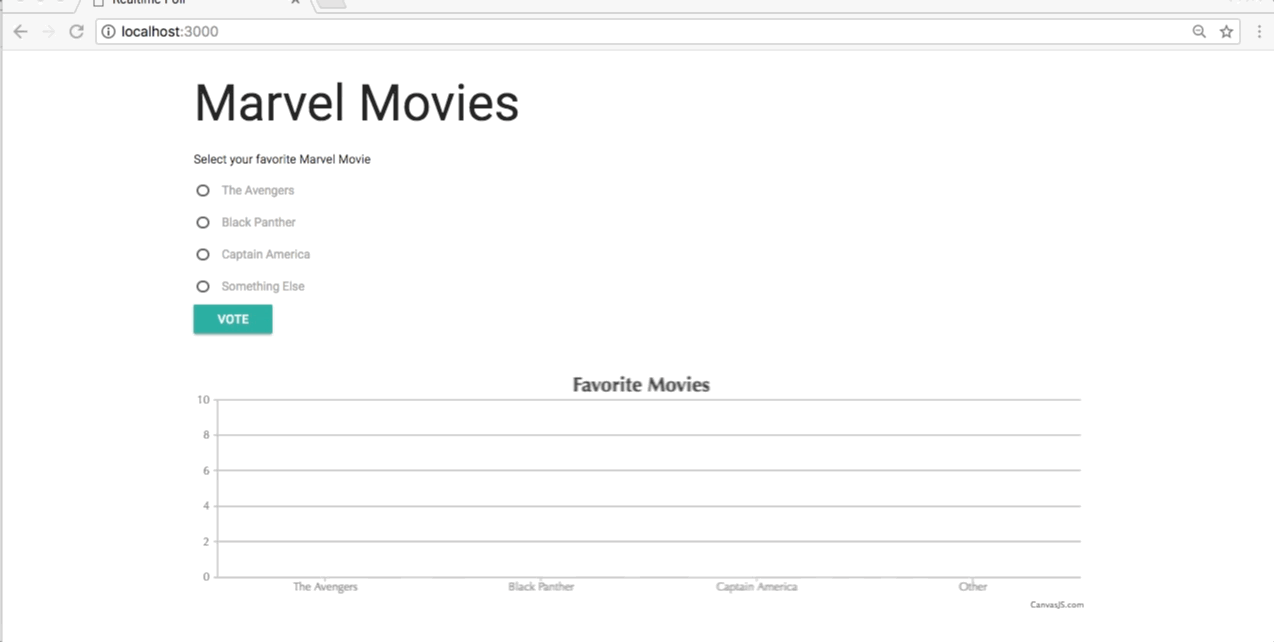Click the 8 value on the y-axis
The image size is (1274, 642).
[x=206, y=435]
